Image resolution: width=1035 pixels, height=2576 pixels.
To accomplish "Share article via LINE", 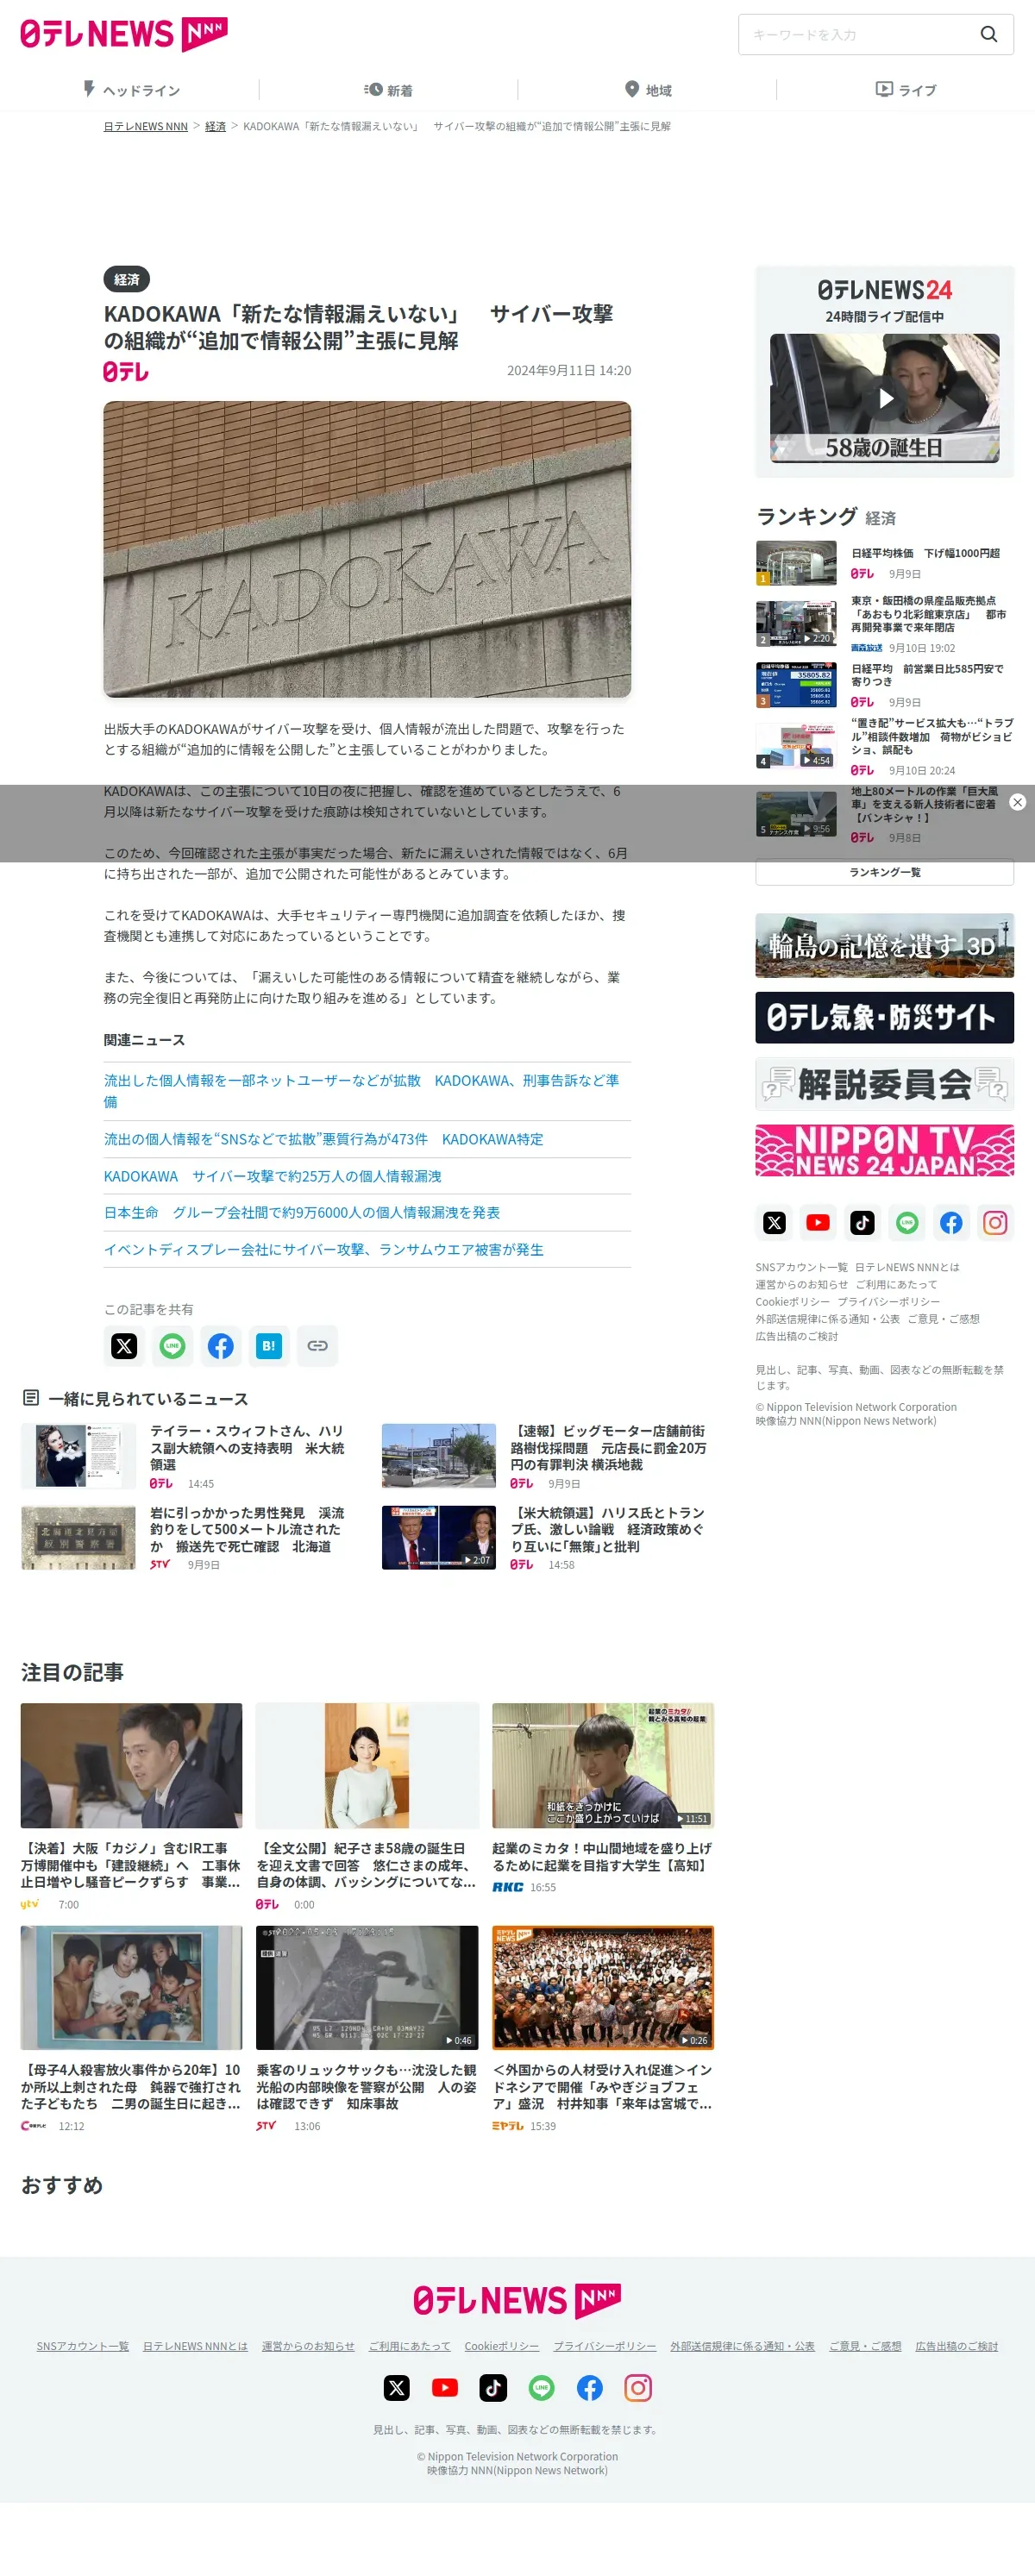I will click(172, 1345).
